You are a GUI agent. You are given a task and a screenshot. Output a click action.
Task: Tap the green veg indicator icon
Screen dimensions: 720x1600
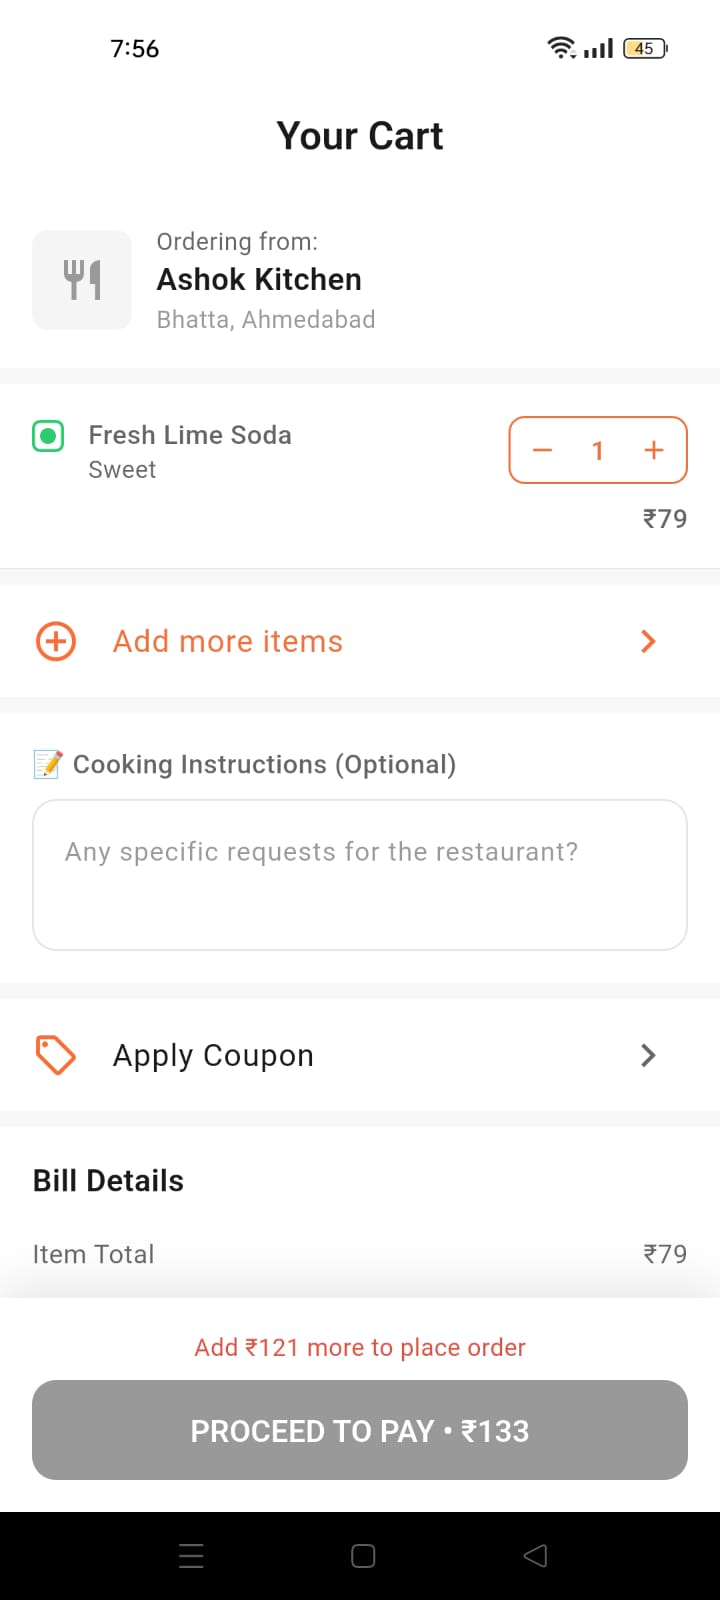click(48, 437)
